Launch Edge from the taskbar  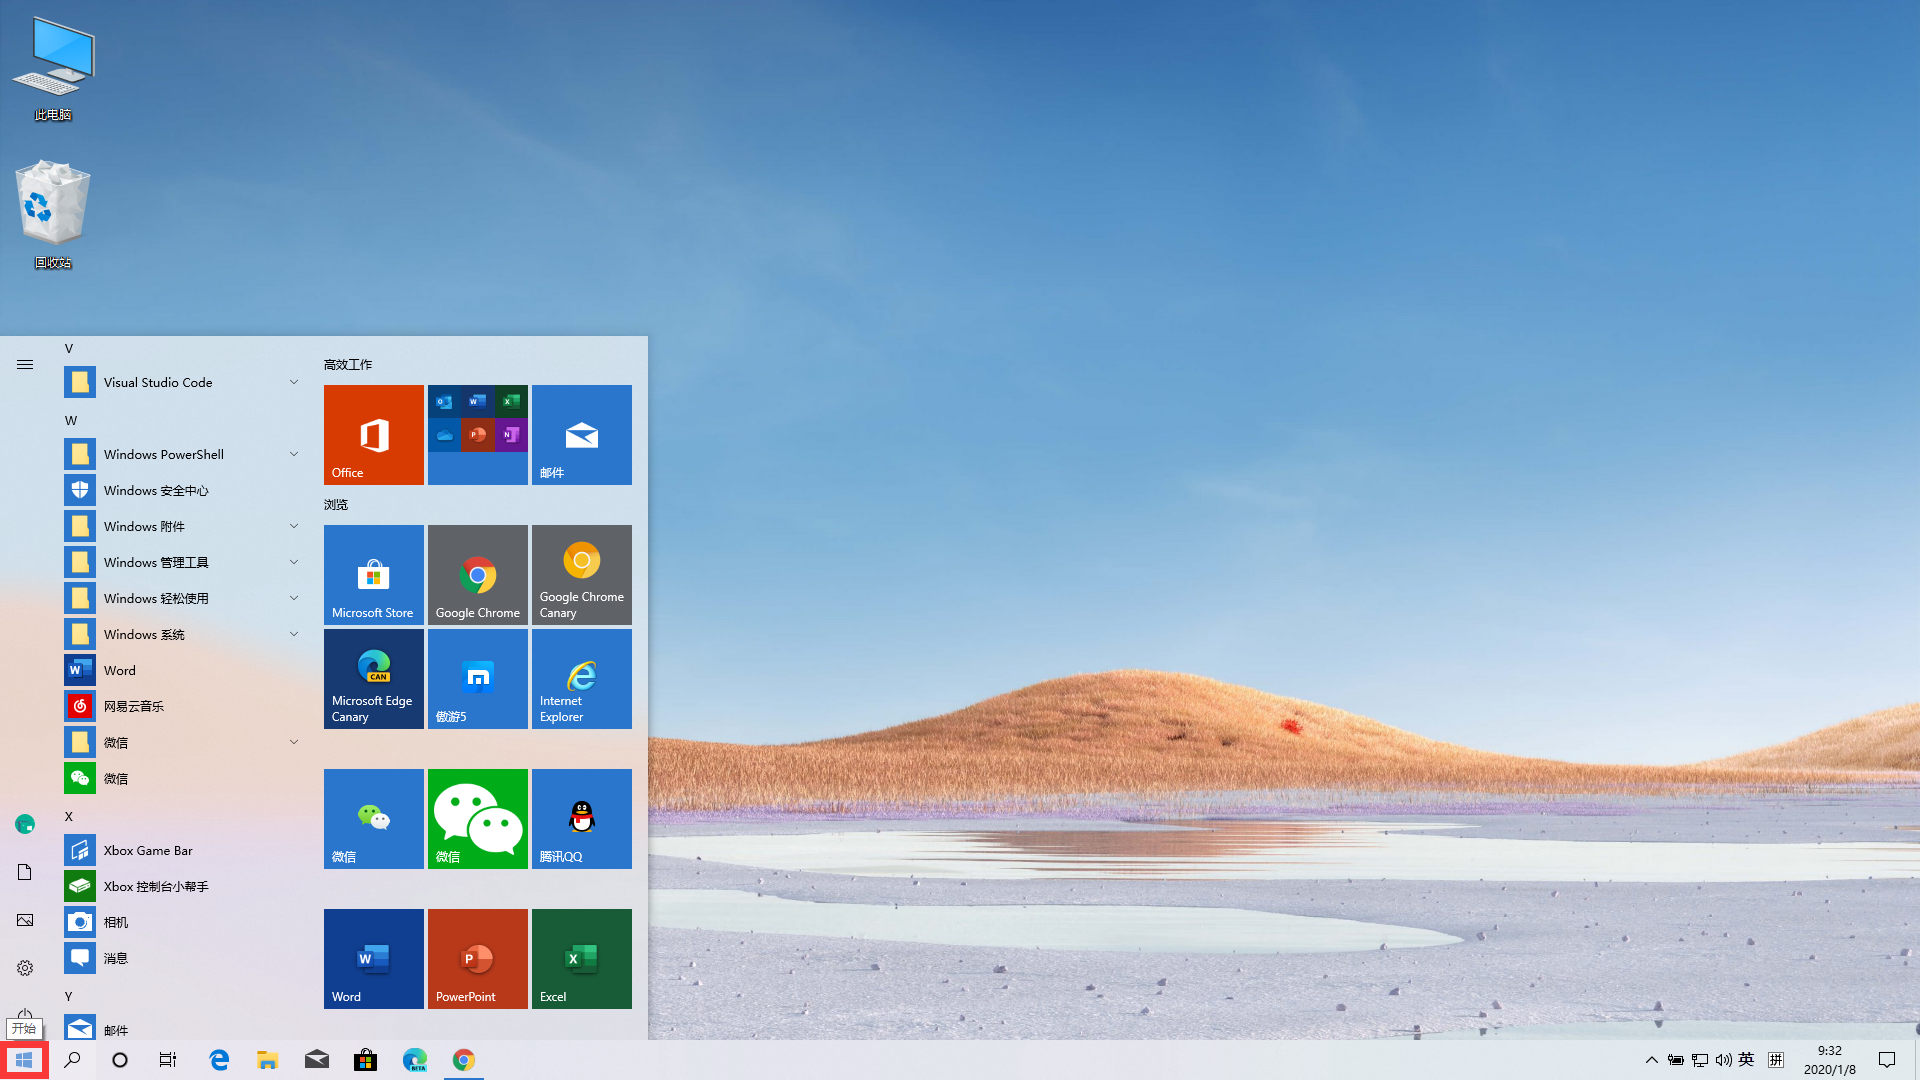coord(219,1060)
